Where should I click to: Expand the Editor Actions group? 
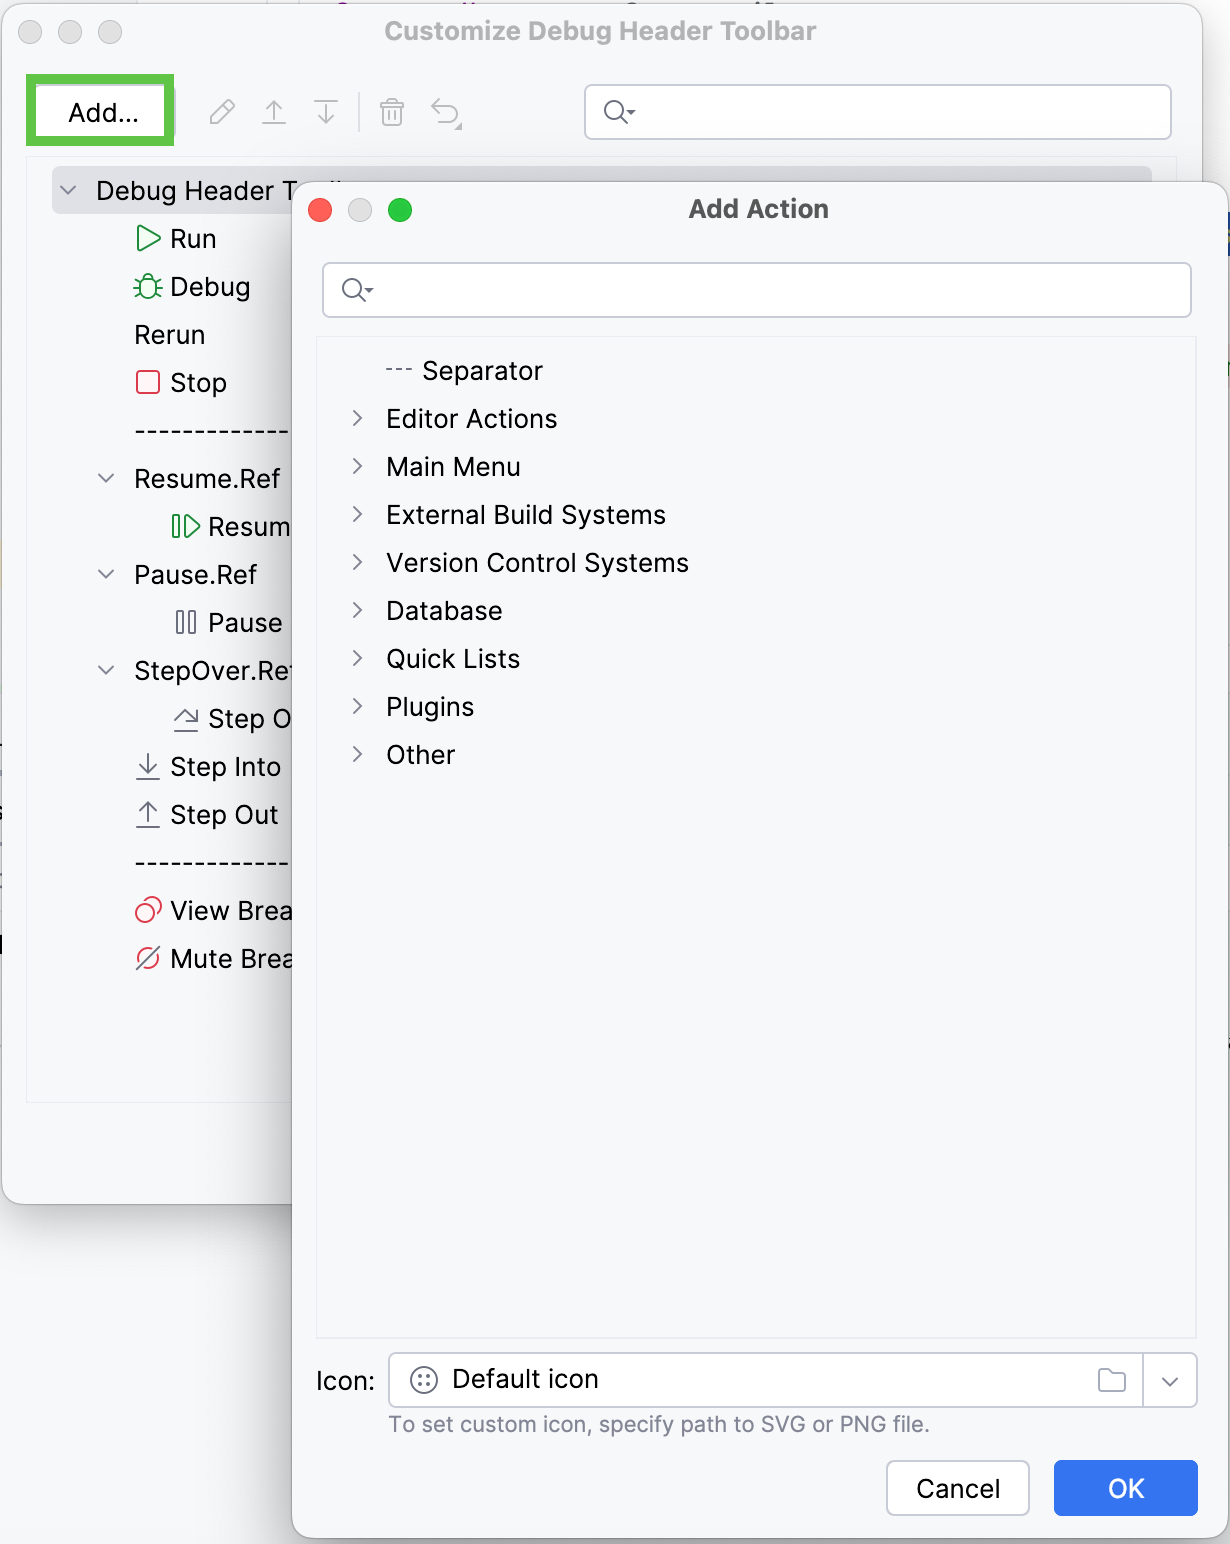tap(359, 418)
